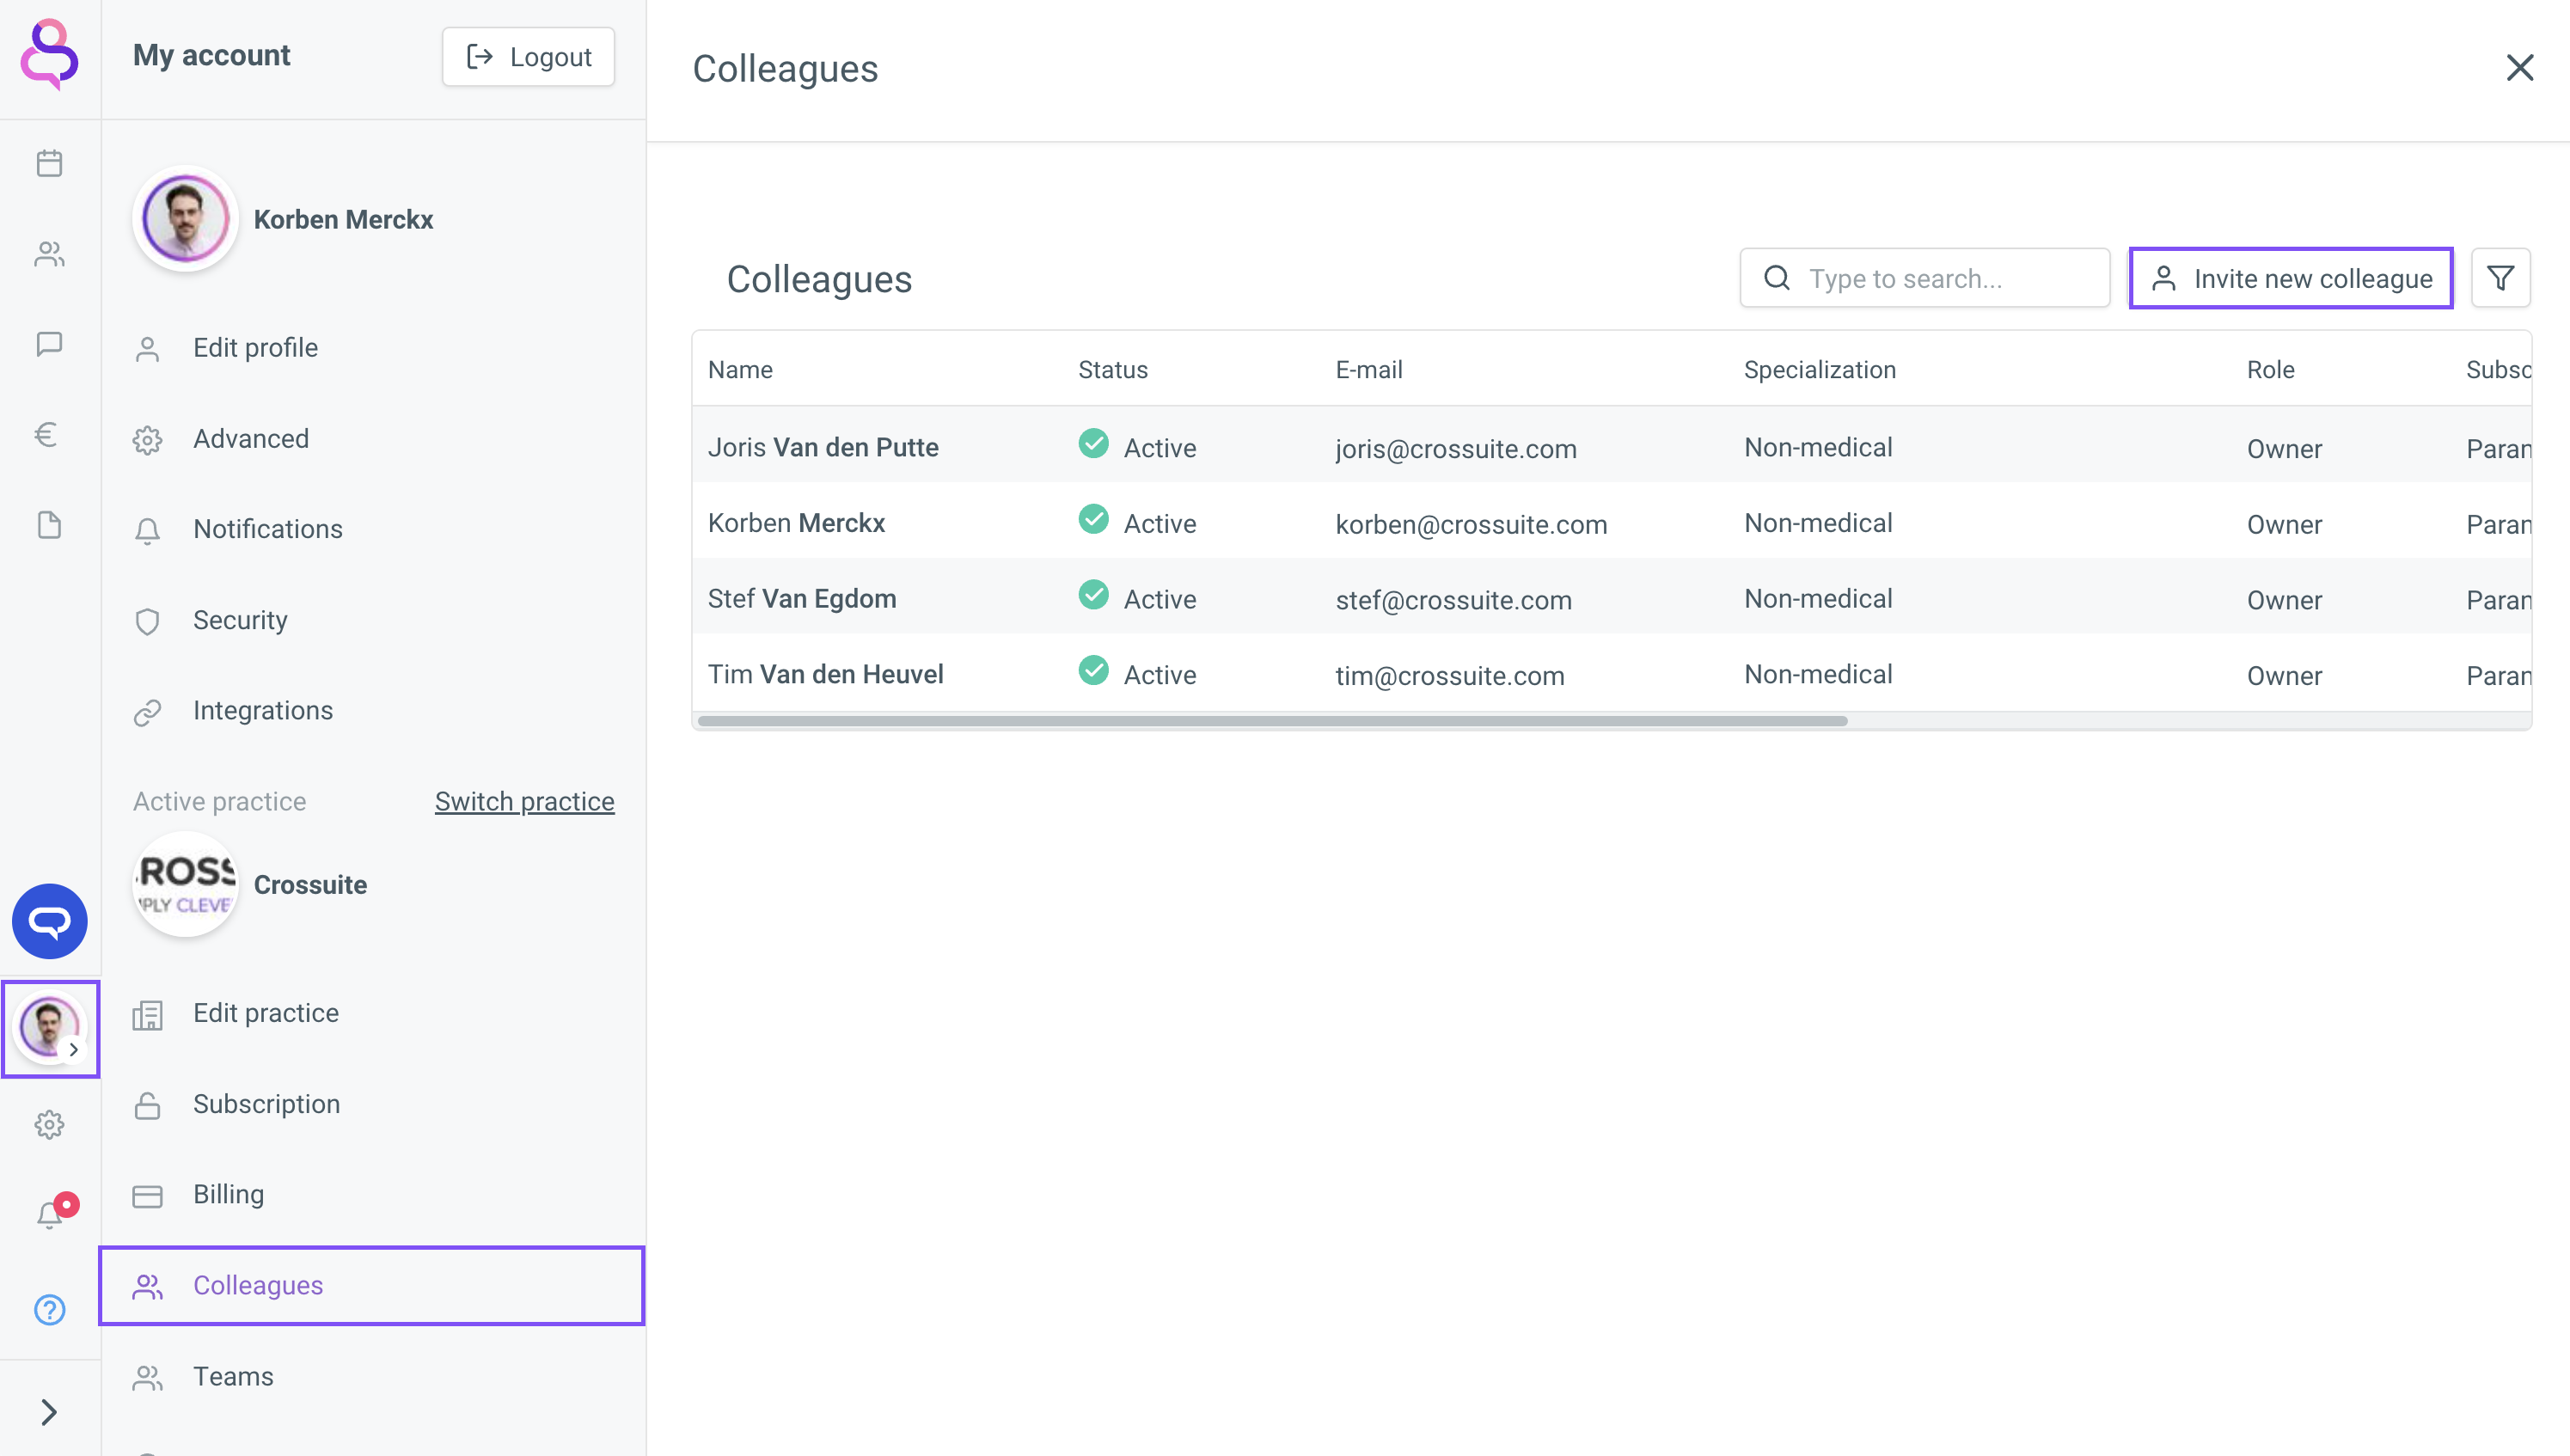Open Security menu item
2570x1456 pixels.
pyautogui.click(x=240, y=620)
